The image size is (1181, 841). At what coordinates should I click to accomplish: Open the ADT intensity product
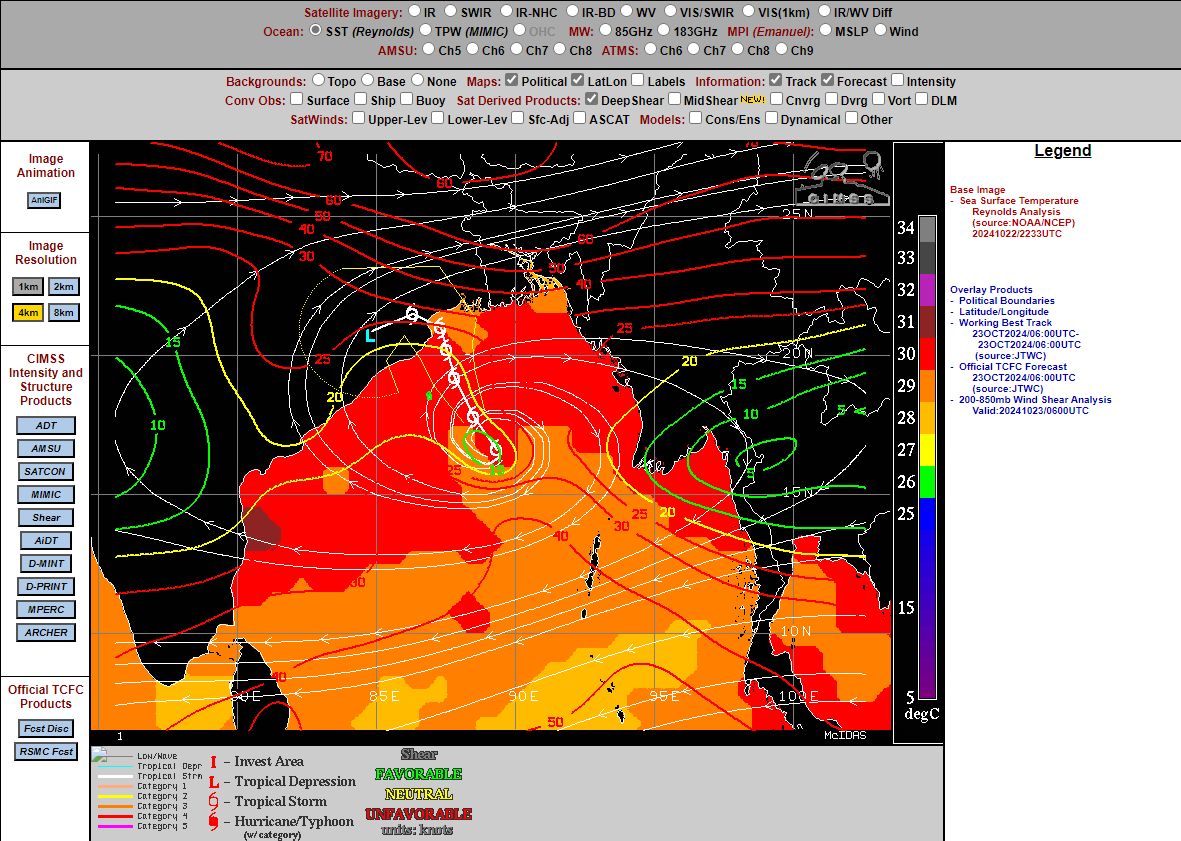[46, 425]
